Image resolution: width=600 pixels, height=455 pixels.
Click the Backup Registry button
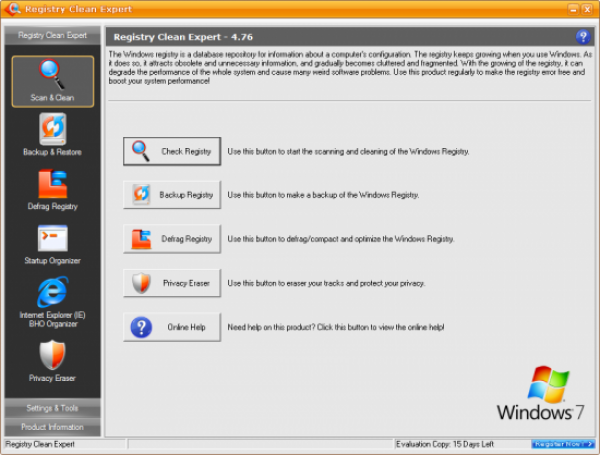tap(172, 195)
